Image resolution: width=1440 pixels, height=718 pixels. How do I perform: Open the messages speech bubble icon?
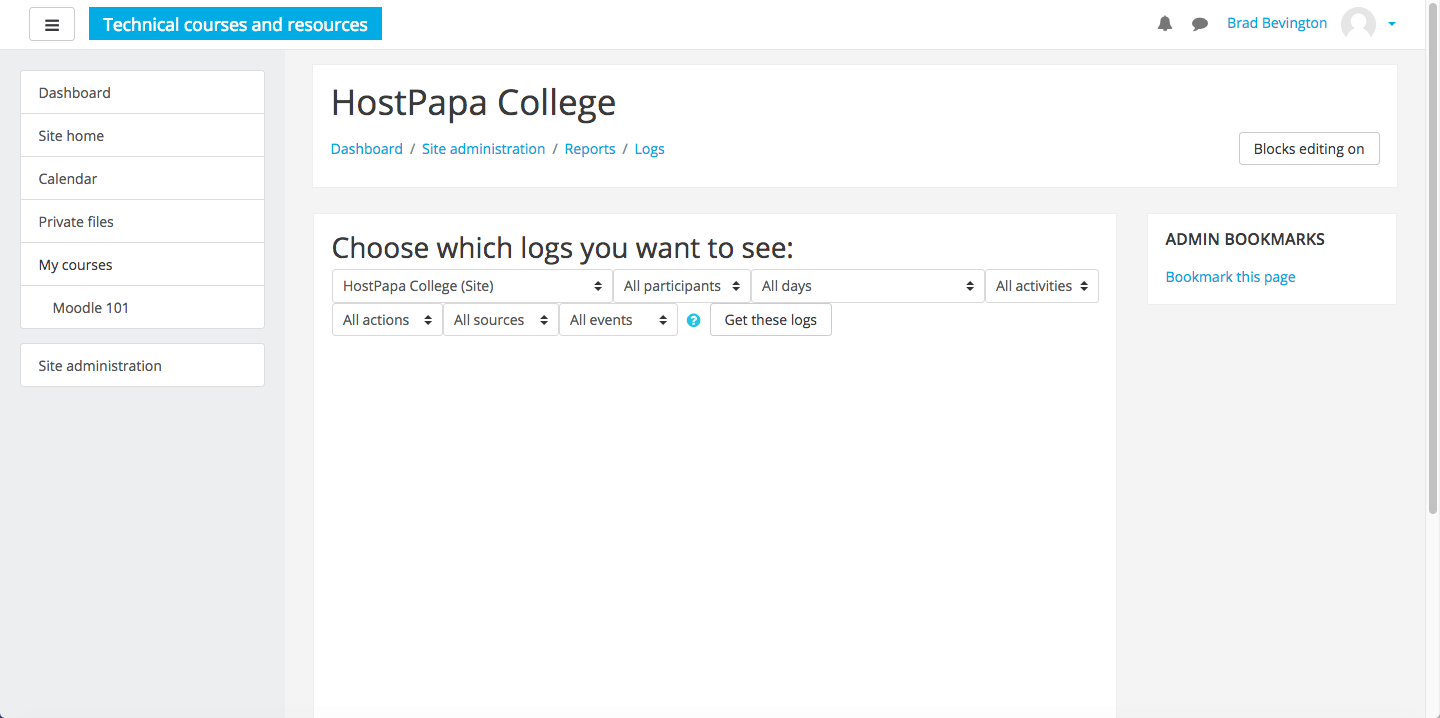(1200, 24)
